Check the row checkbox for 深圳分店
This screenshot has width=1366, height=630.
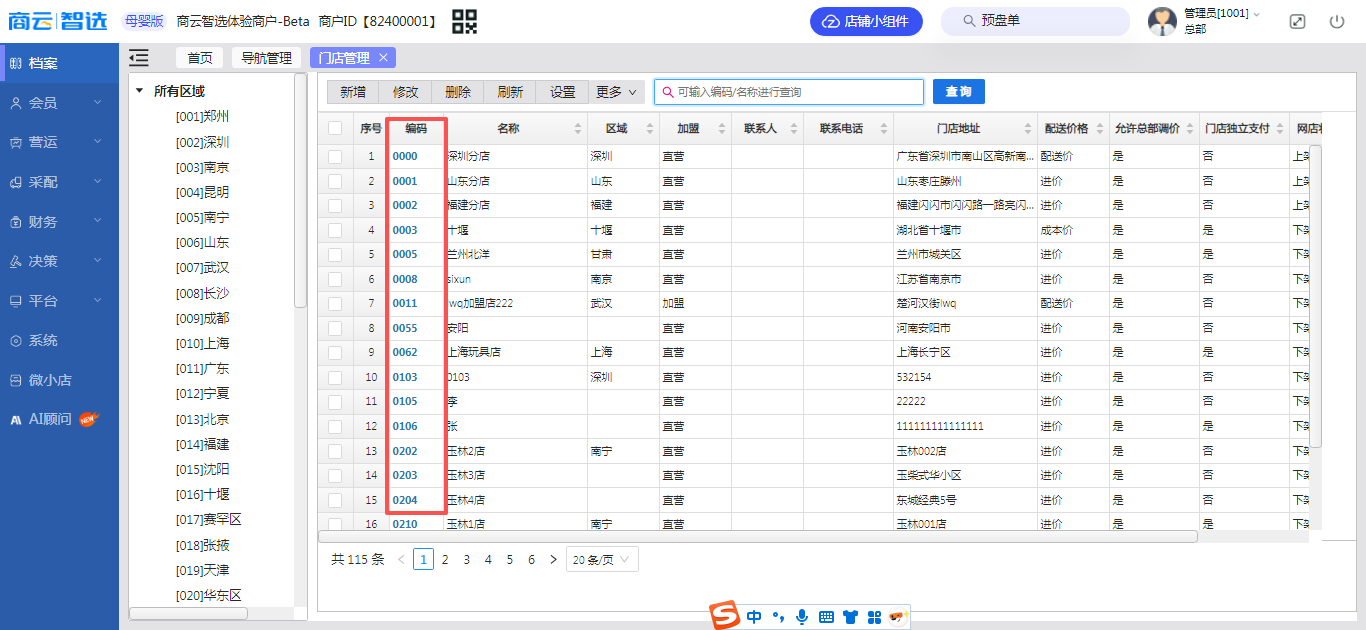click(x=335, y=157)
